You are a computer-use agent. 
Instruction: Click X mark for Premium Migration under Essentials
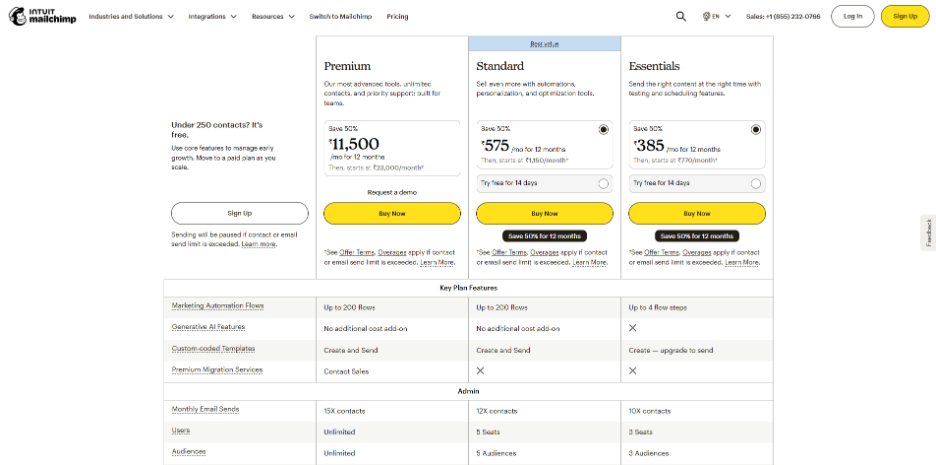click(633, 371)
